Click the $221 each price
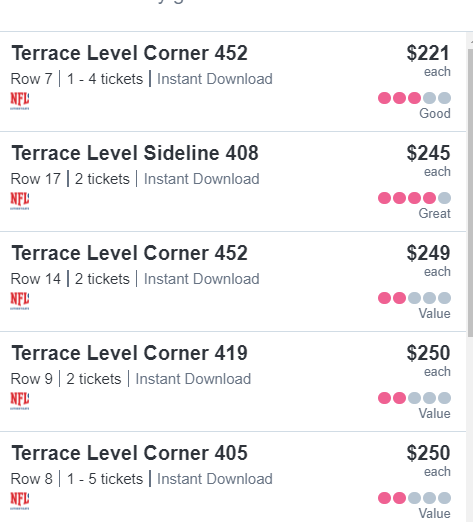This screenshot has width=473, height=522. click(428, 61)
